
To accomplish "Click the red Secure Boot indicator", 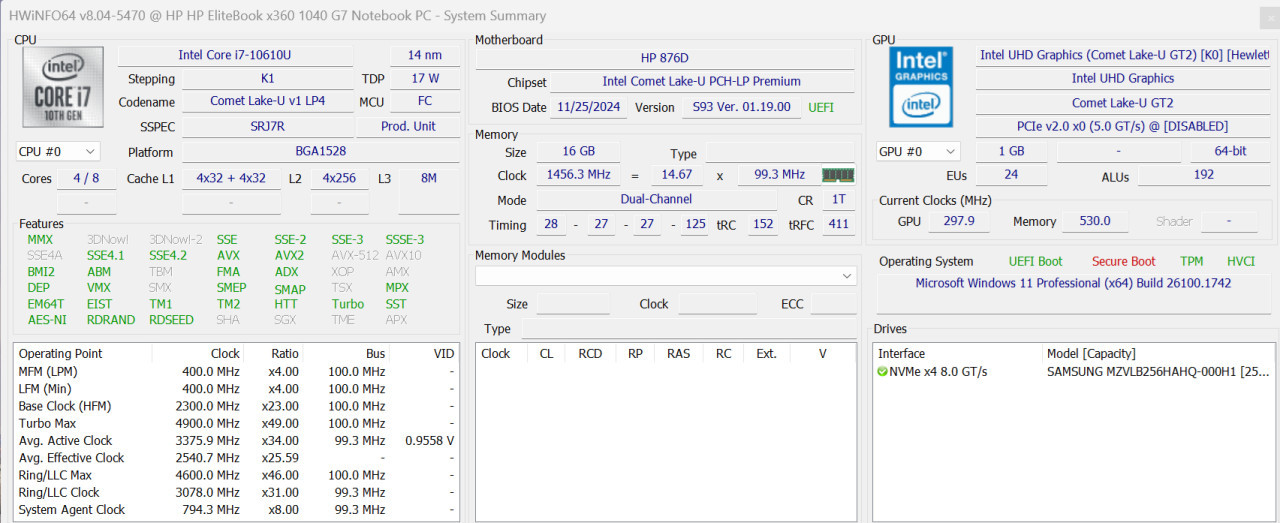I will 1123,261.
